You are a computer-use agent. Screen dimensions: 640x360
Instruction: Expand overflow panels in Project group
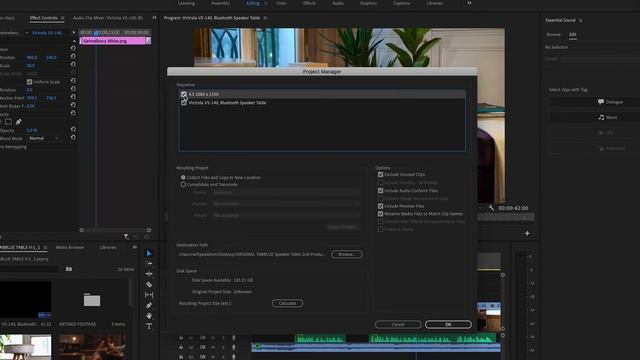pos(135,247)
